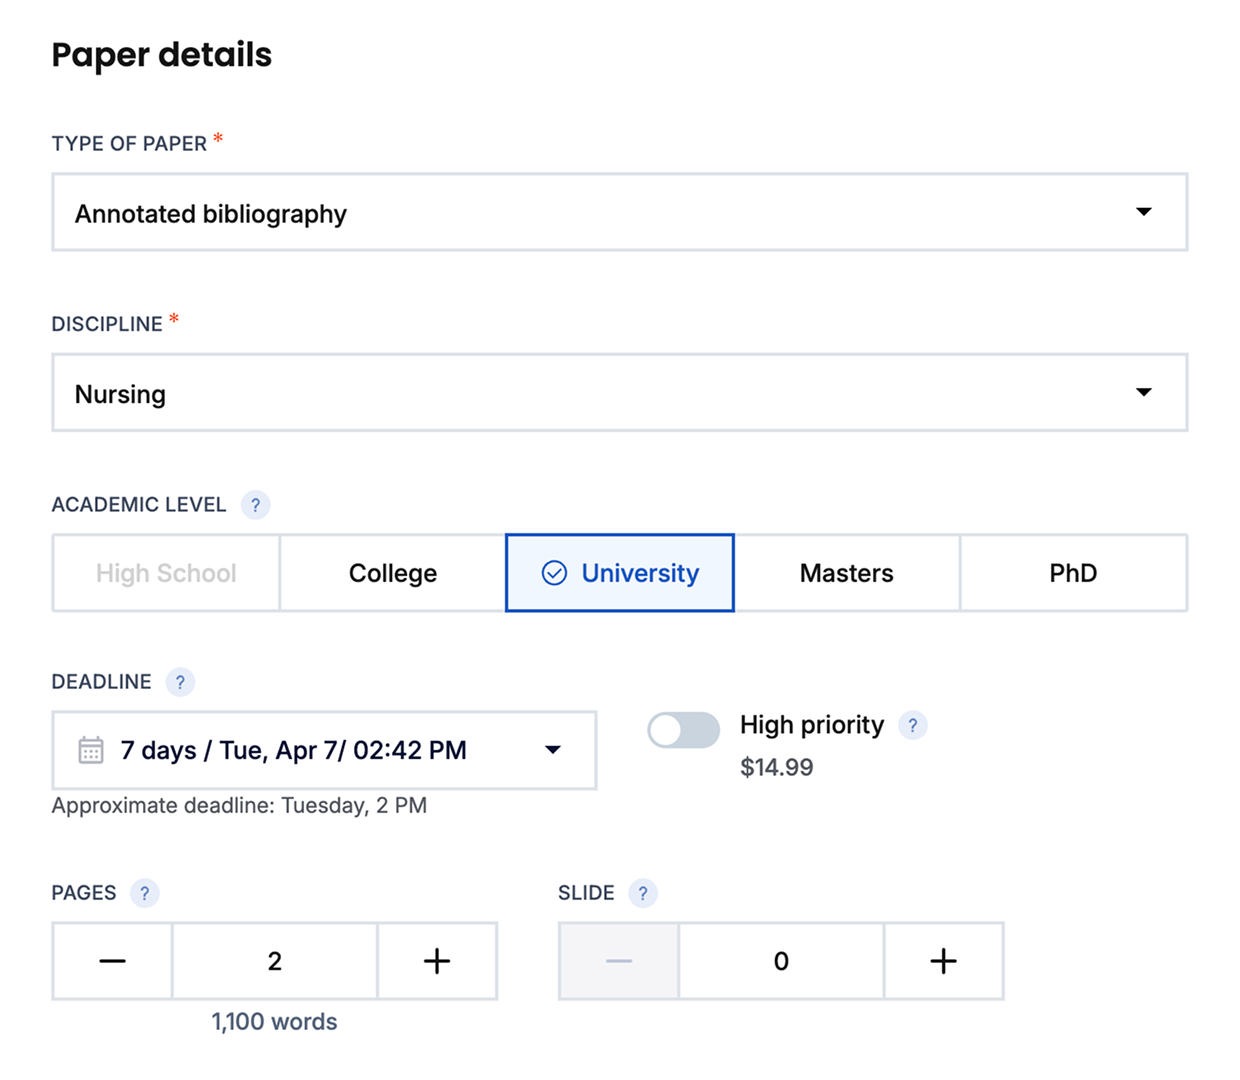Click the Academic Level help icon
Viewport: 1240px width, 1080px height.
tap(255, 505)
